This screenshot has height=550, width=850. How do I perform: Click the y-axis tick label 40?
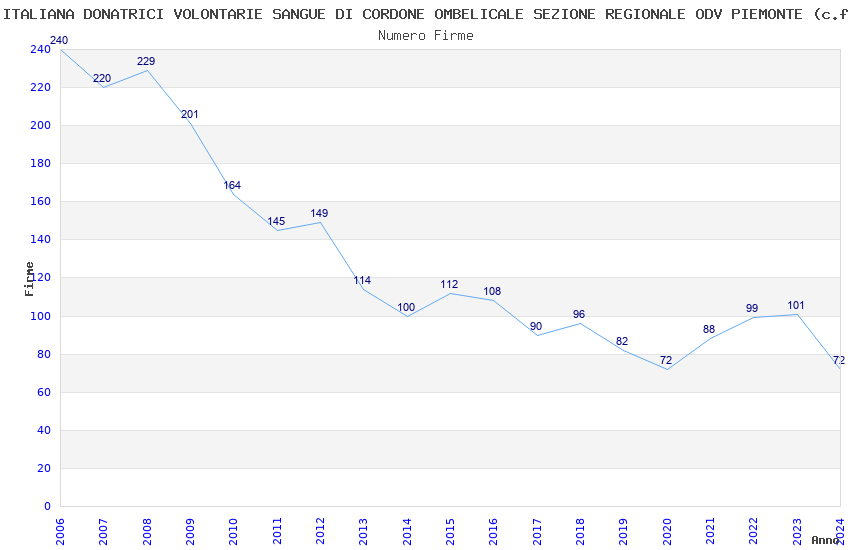[44, 430]
